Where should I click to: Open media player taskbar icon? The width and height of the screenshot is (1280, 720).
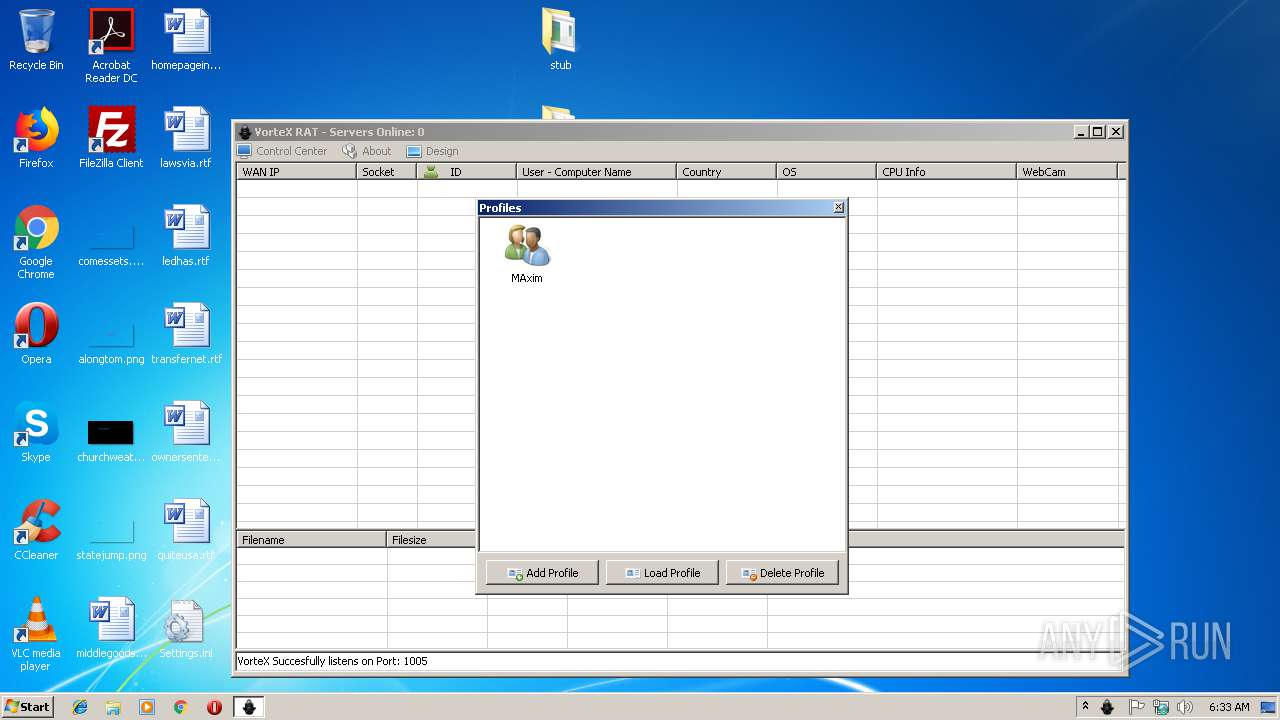tap(147, 706)
